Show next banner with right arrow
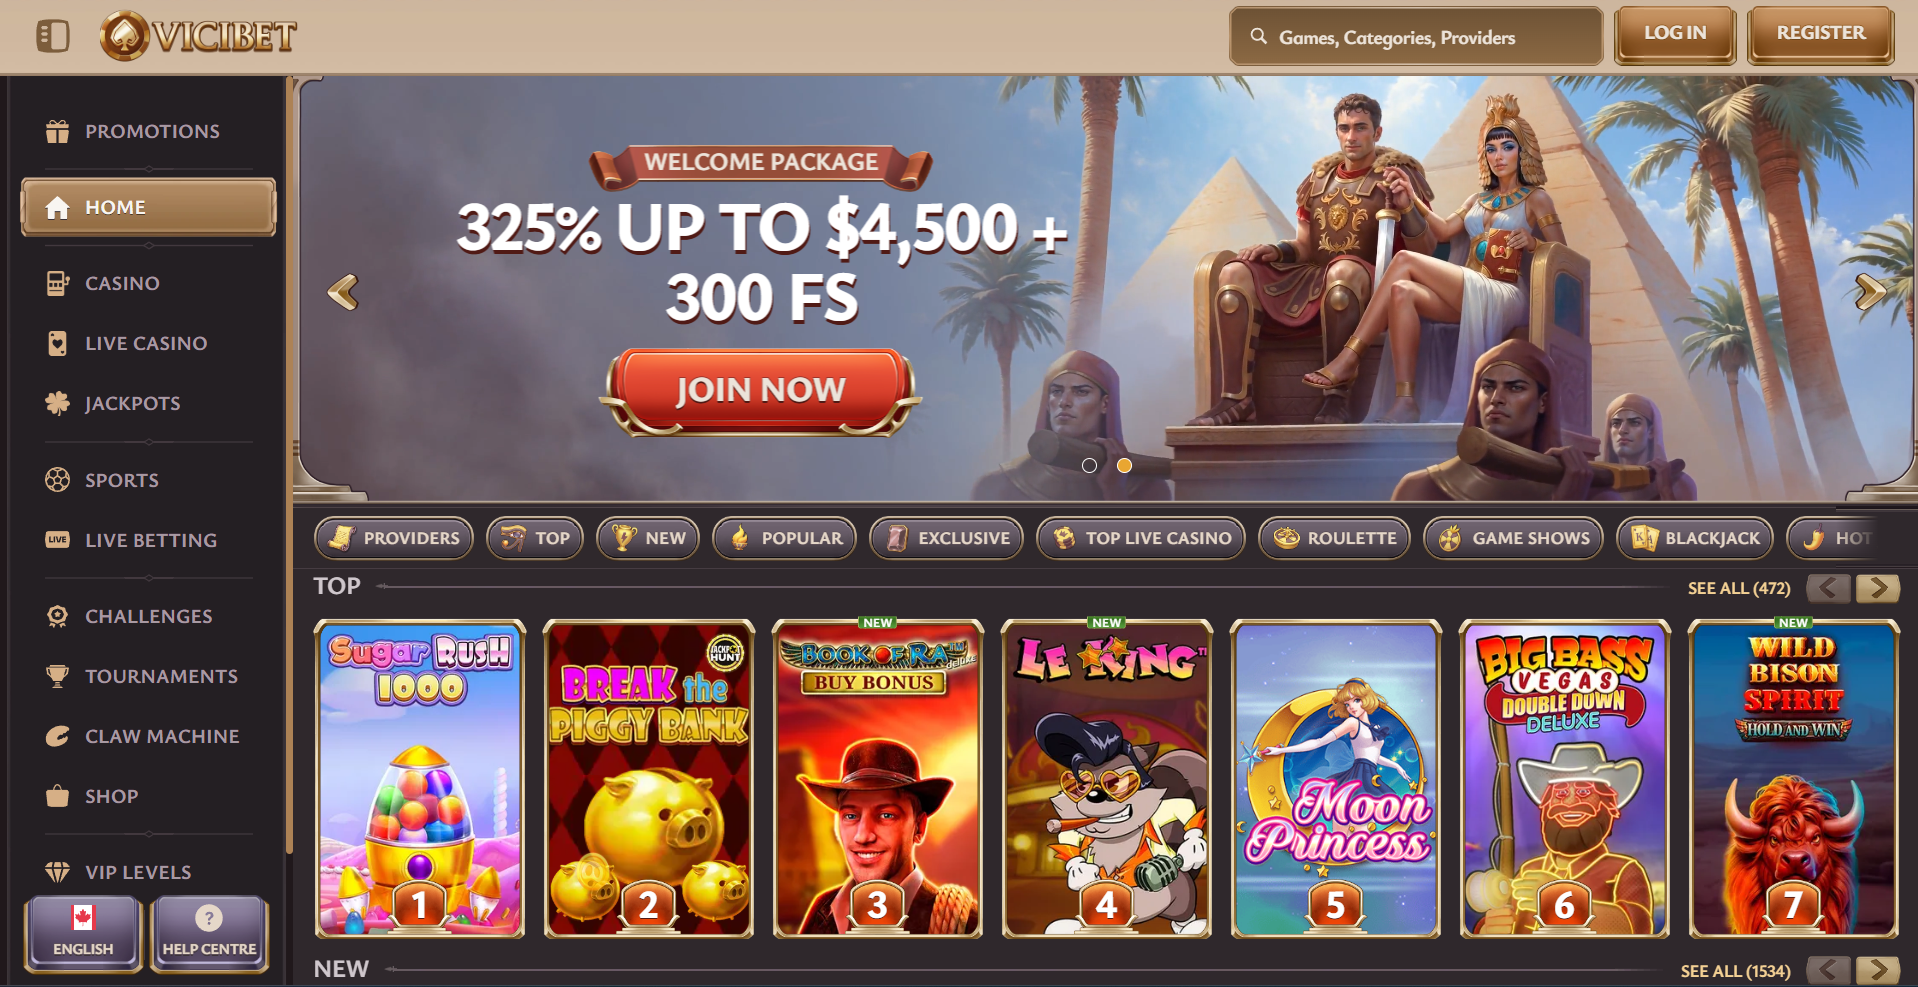1918x987 pixels. (1870, 292)
